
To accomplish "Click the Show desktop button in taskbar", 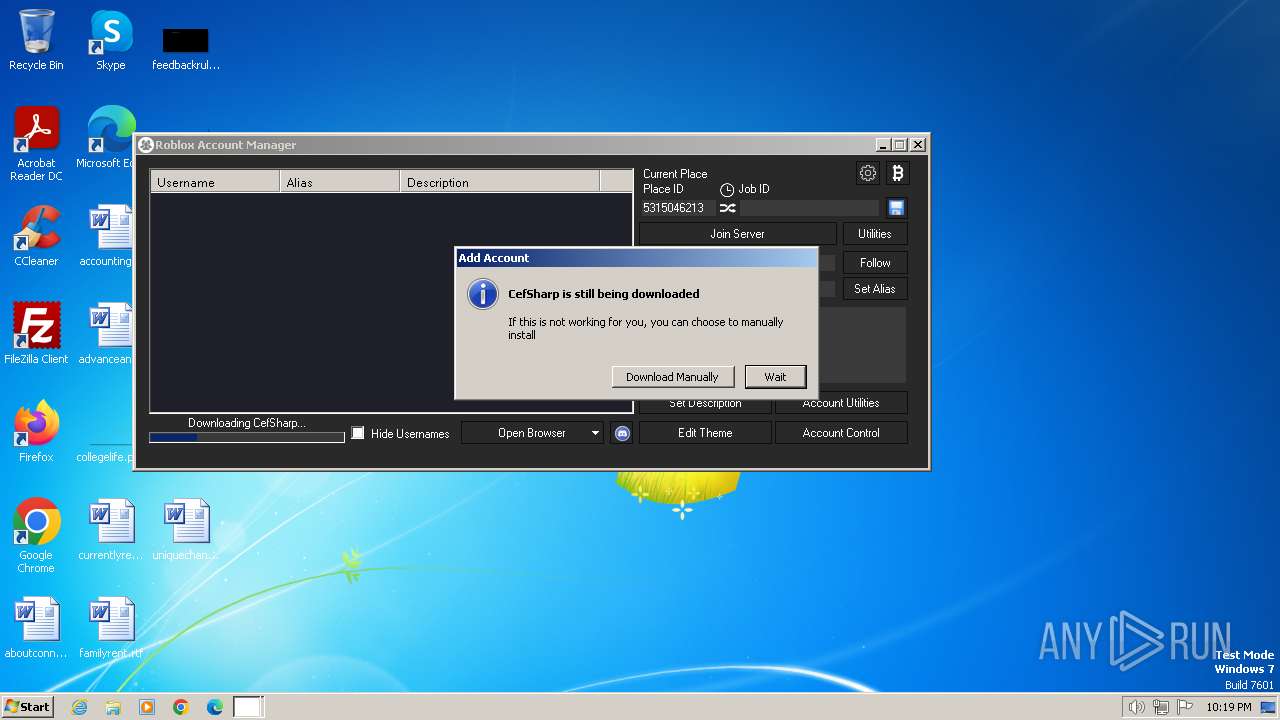I will (1268, 707).
